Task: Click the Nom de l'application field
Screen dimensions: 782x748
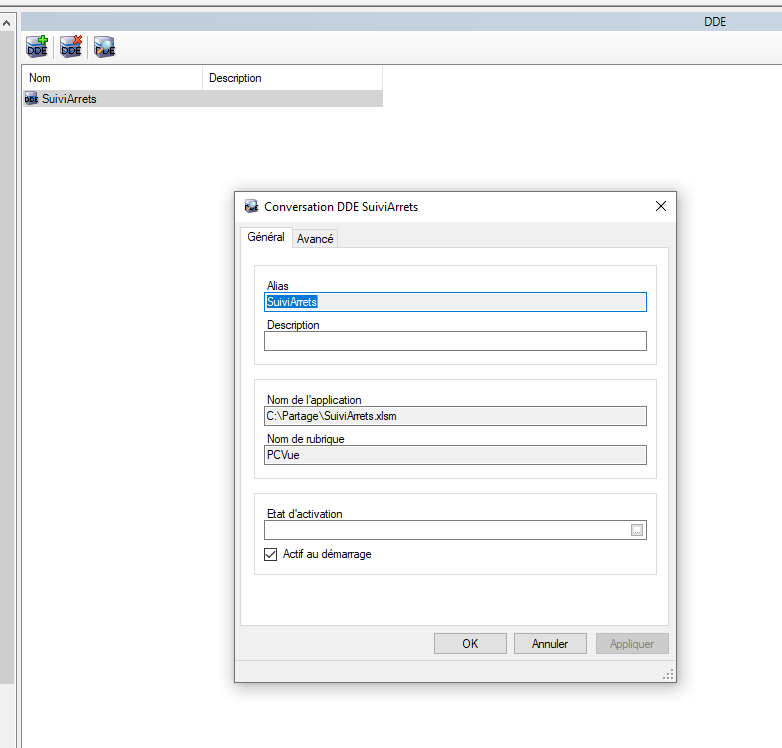Action: point(455,416)
